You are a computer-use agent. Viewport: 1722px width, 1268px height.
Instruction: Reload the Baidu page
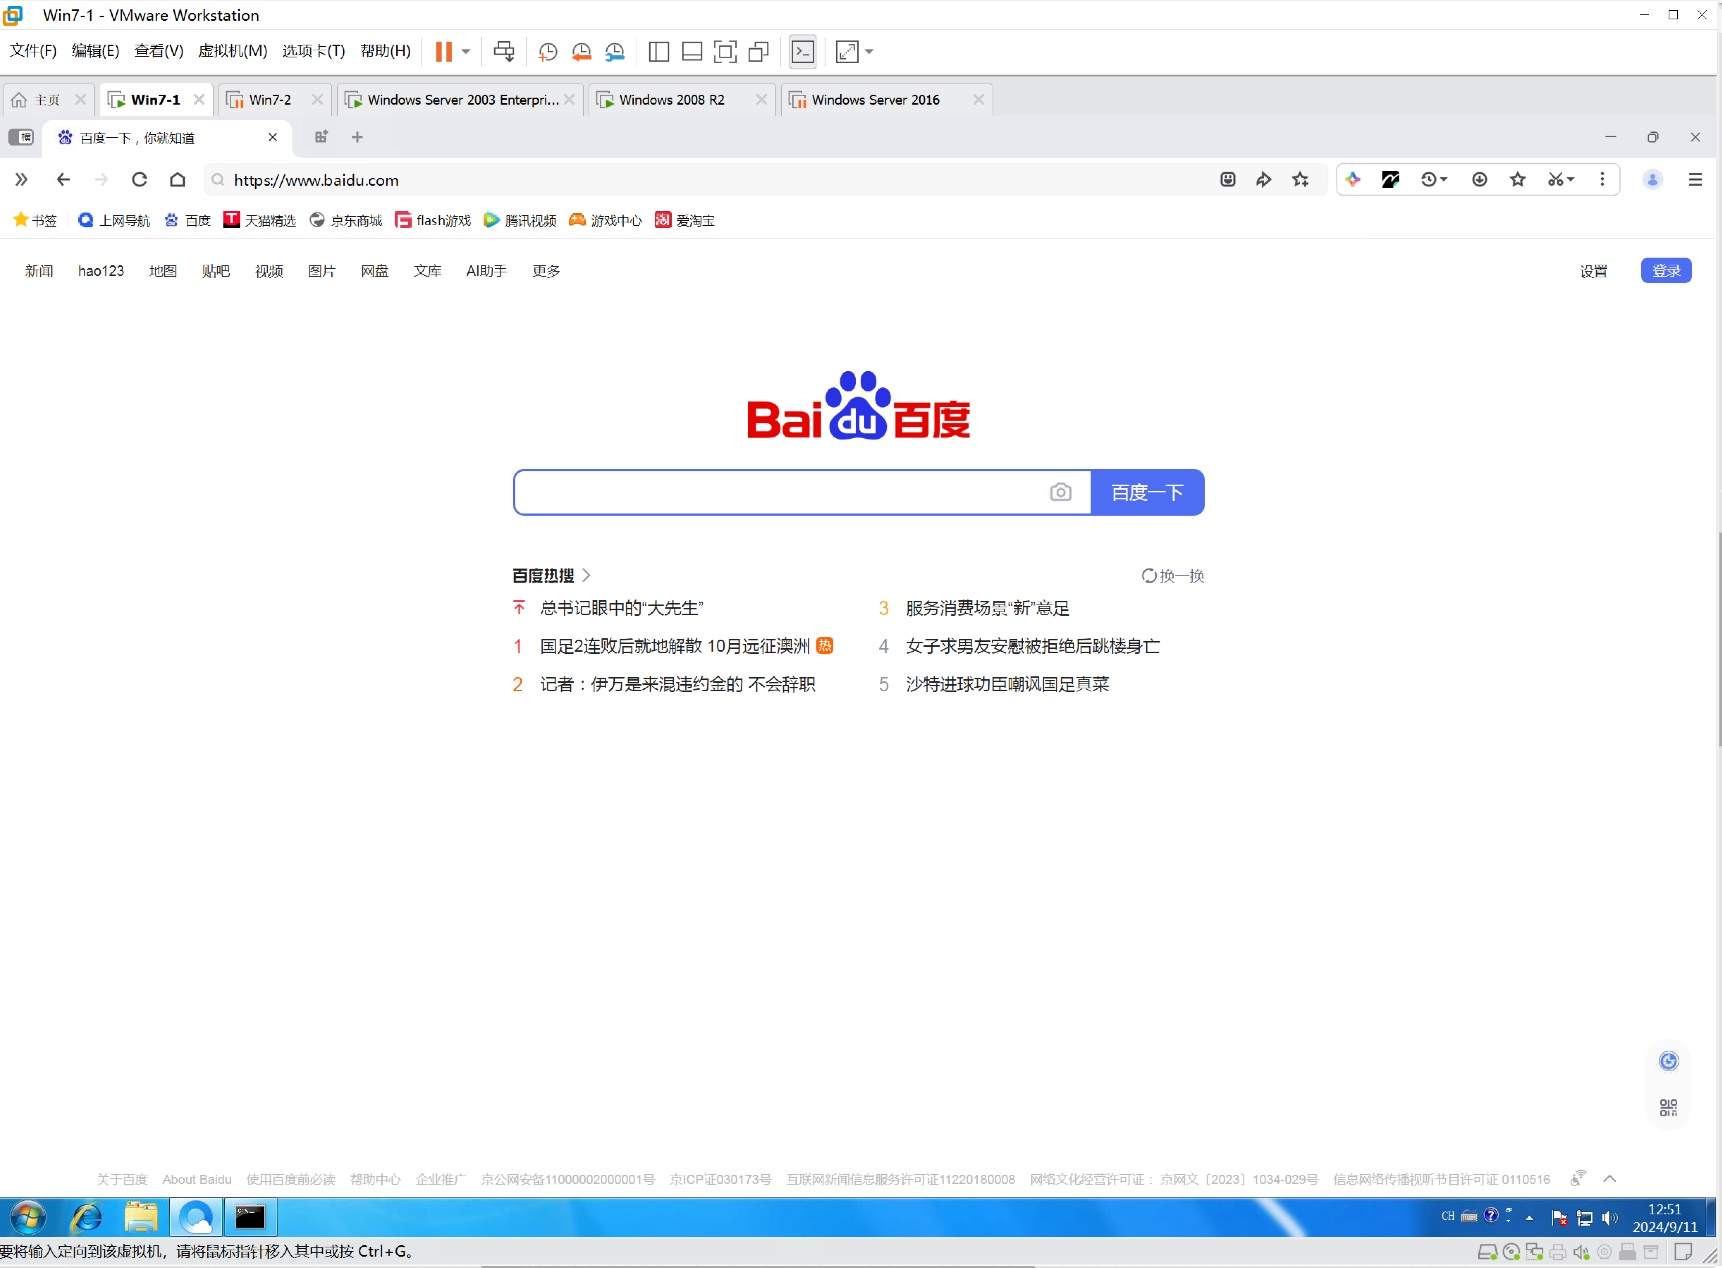pos(140,180)
